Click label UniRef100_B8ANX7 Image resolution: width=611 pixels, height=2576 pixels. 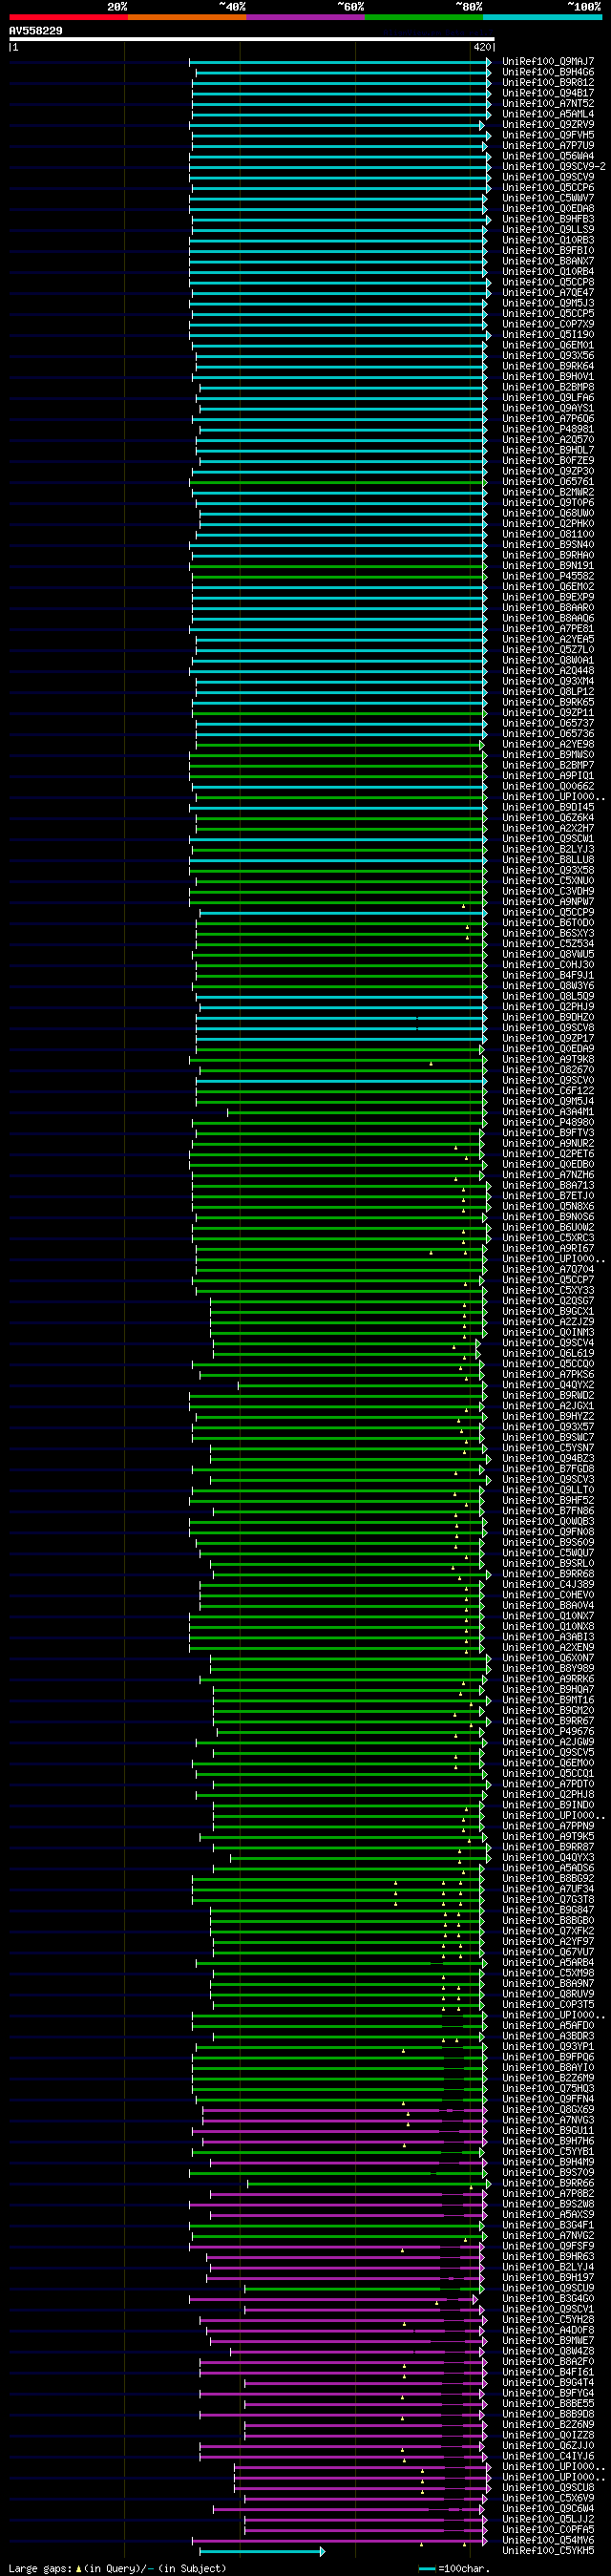point(548,261)
